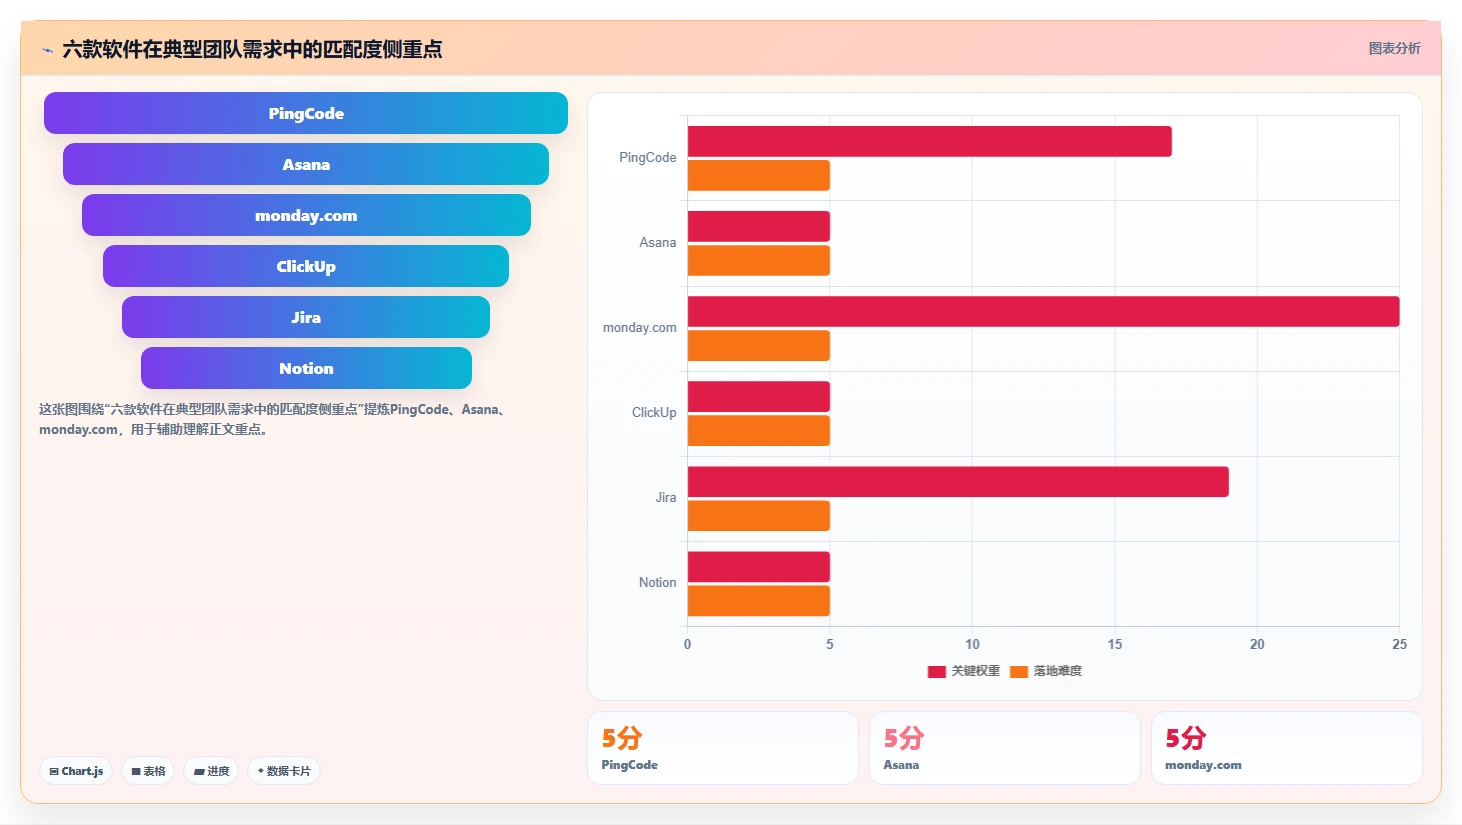The image size is (1462, 825).
Task: Open the monday.com 5分 data card
Action: tap(1287, 748)
